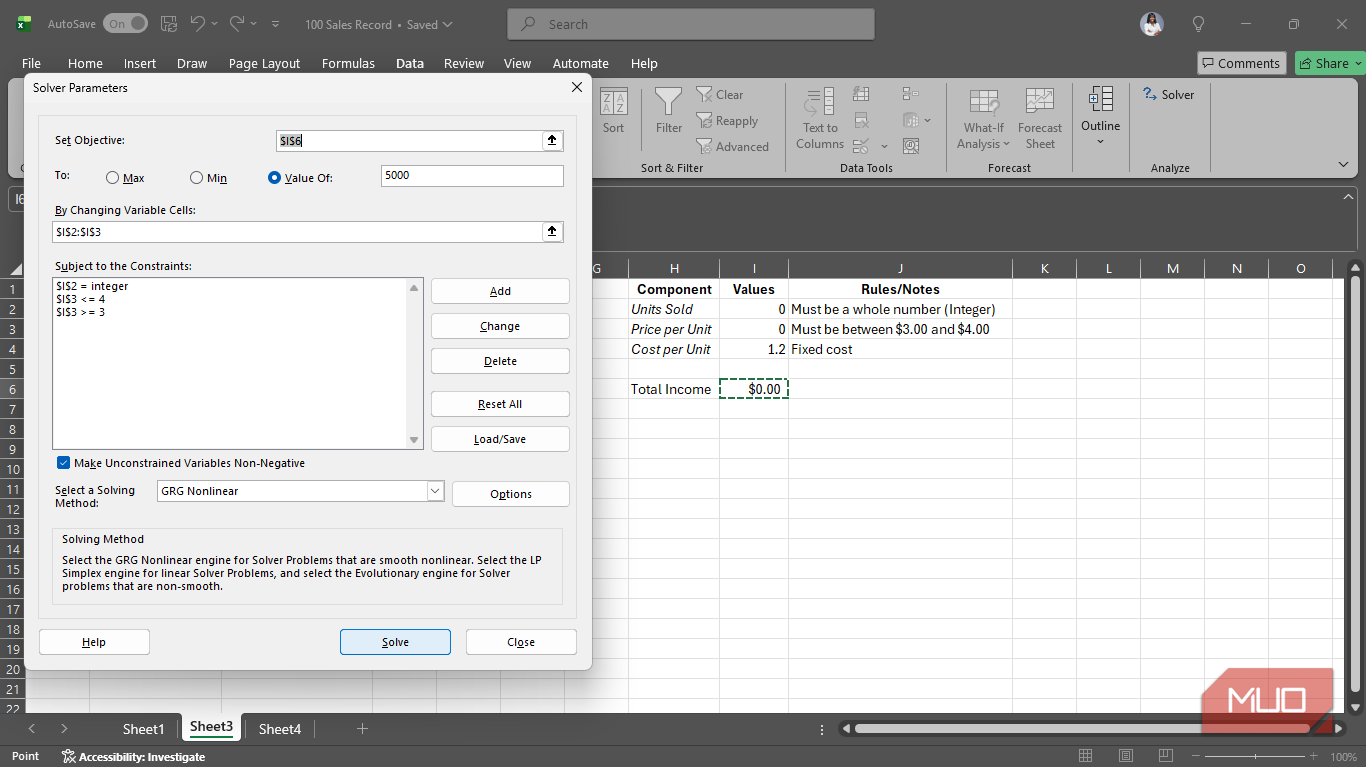
Task: Click the Advanced filter icon
Action: (x=705, y=147)
